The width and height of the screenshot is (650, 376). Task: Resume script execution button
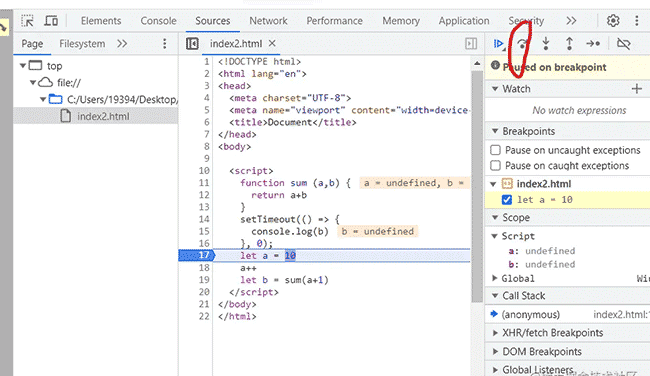coord(499,44)
